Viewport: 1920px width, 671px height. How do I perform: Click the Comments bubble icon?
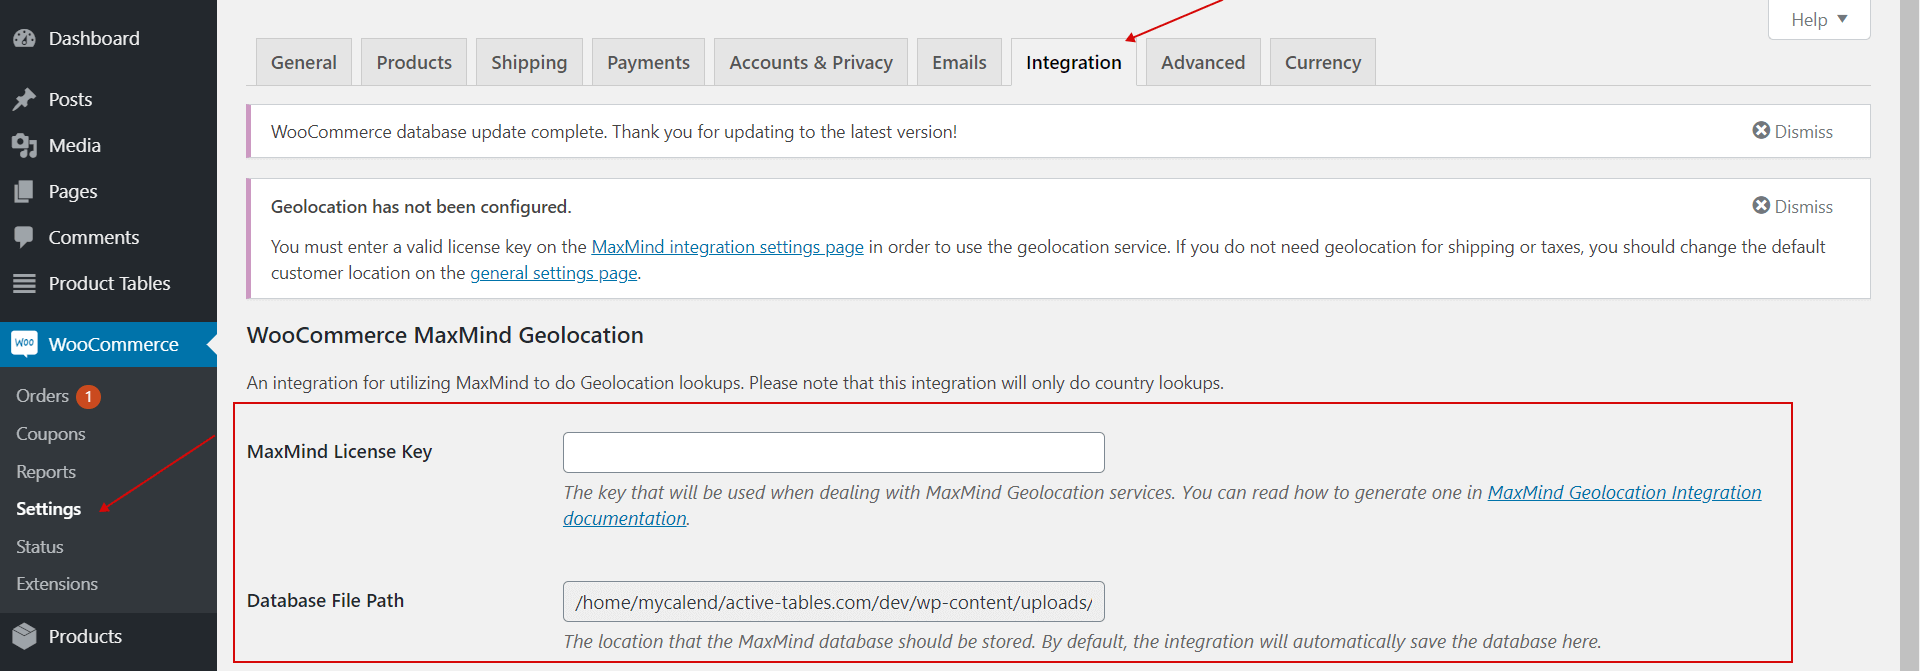(24, 238)
